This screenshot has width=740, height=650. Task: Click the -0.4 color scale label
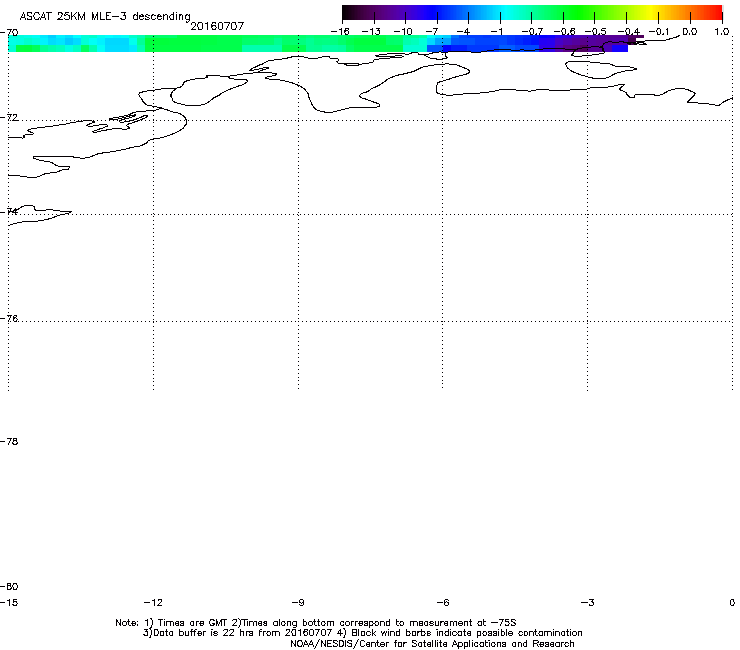coord(629,32)
